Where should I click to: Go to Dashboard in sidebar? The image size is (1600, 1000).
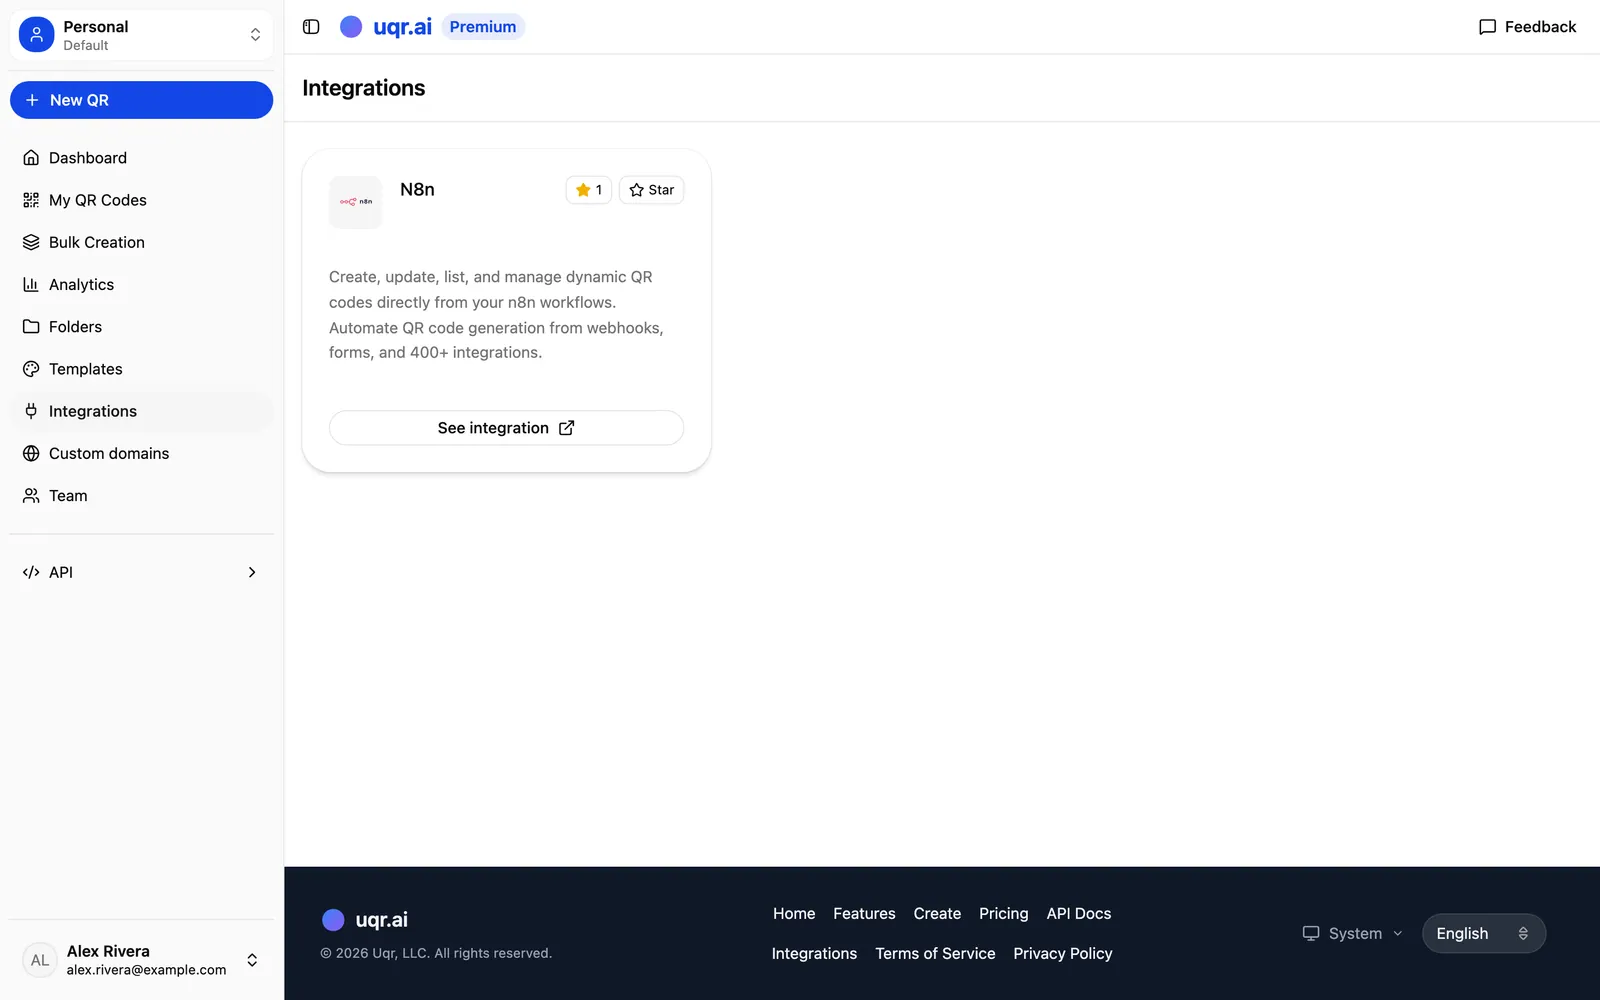tap(141, 158)
